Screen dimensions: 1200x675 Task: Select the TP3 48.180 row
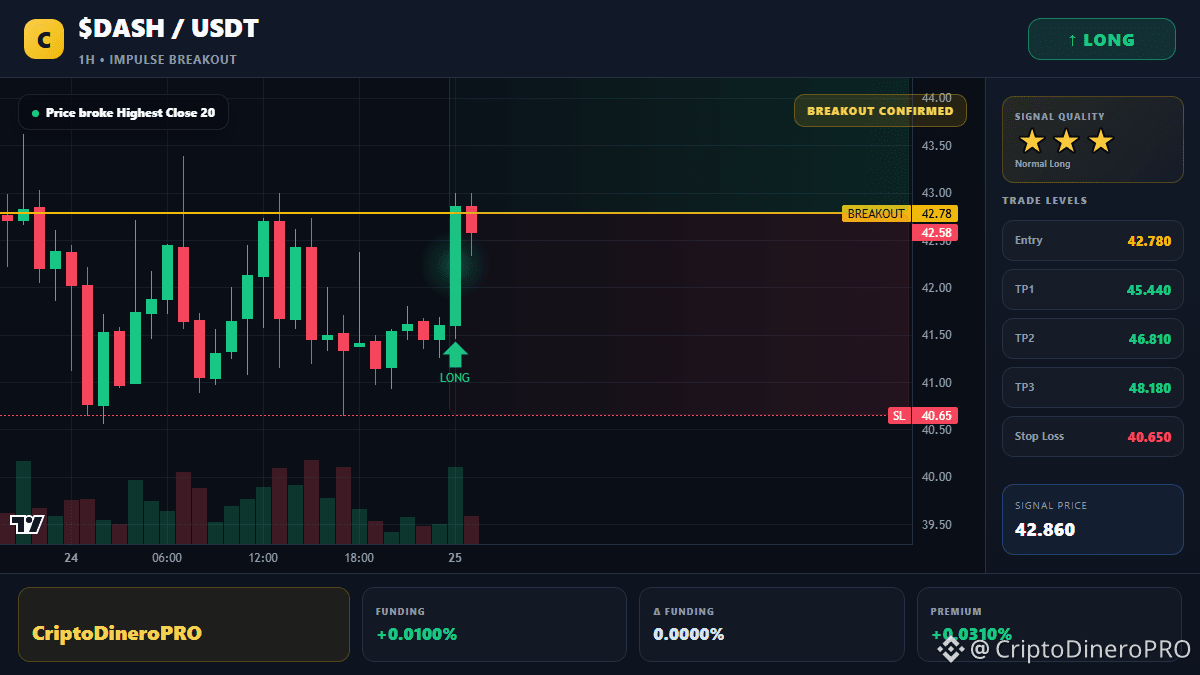1093,388
